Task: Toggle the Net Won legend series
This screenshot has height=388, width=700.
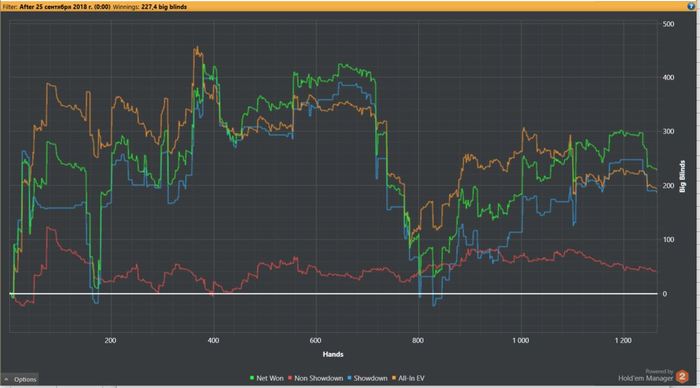Action: coord(267,378)
